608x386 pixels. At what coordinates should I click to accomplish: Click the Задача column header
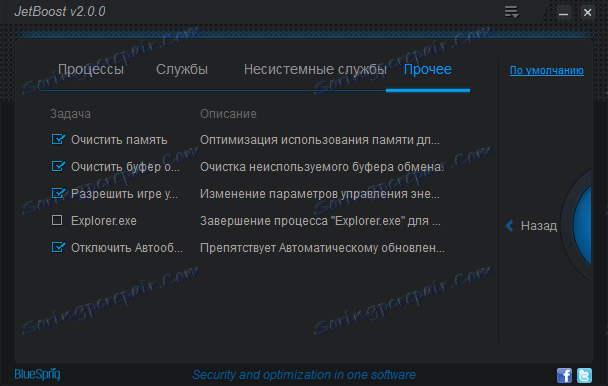click(70, 114)
